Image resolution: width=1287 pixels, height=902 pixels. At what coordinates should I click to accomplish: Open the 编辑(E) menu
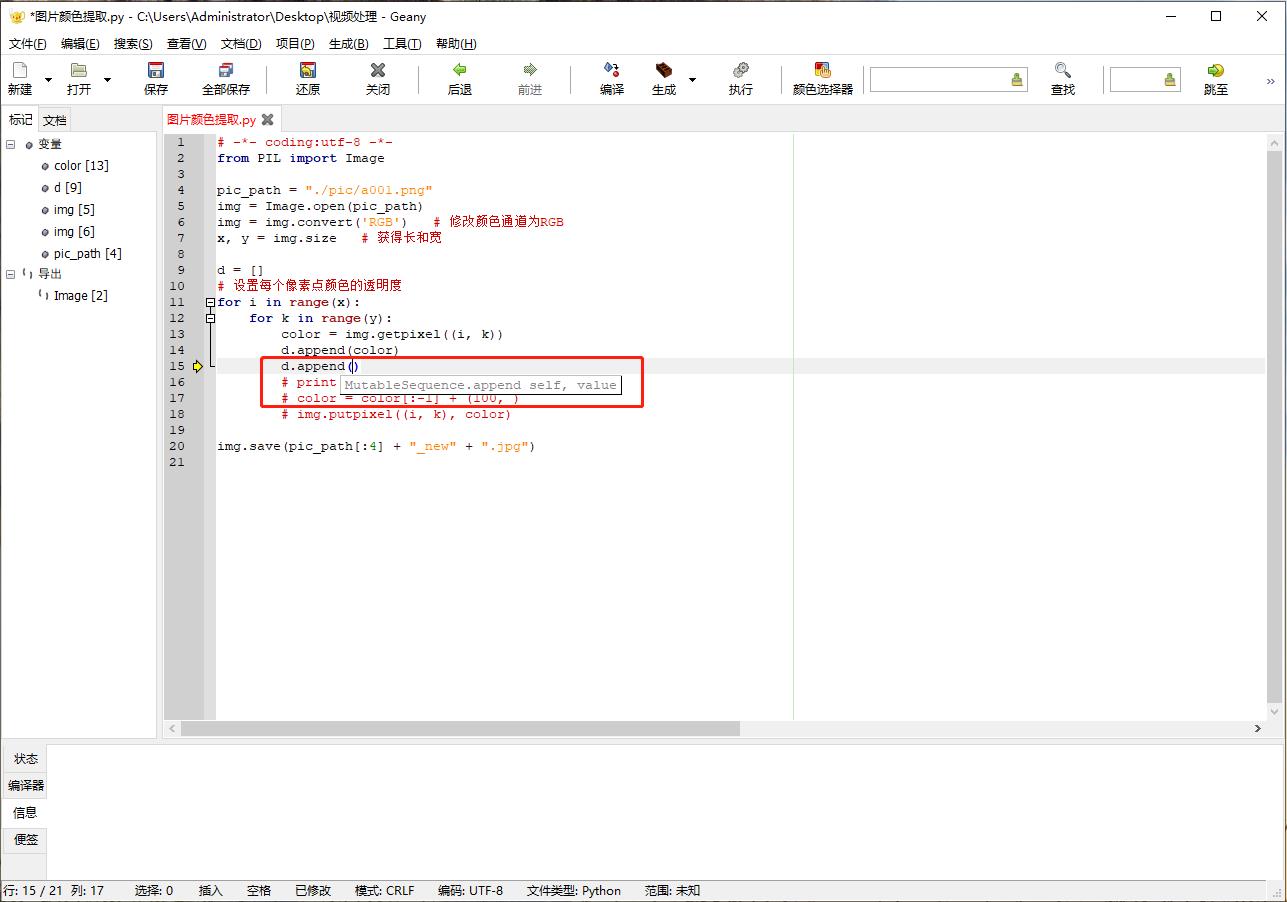click(x=80, y=44)
